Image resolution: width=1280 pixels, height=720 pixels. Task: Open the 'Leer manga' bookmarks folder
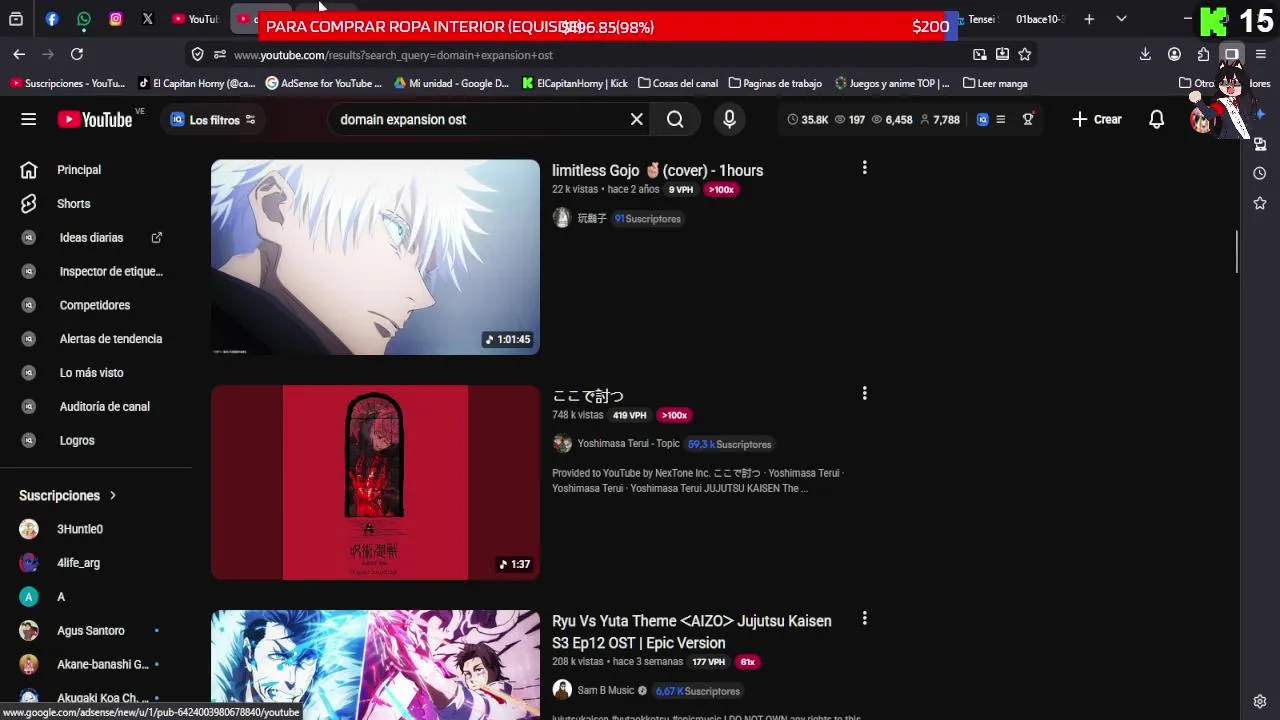click(x=995, y=84)
